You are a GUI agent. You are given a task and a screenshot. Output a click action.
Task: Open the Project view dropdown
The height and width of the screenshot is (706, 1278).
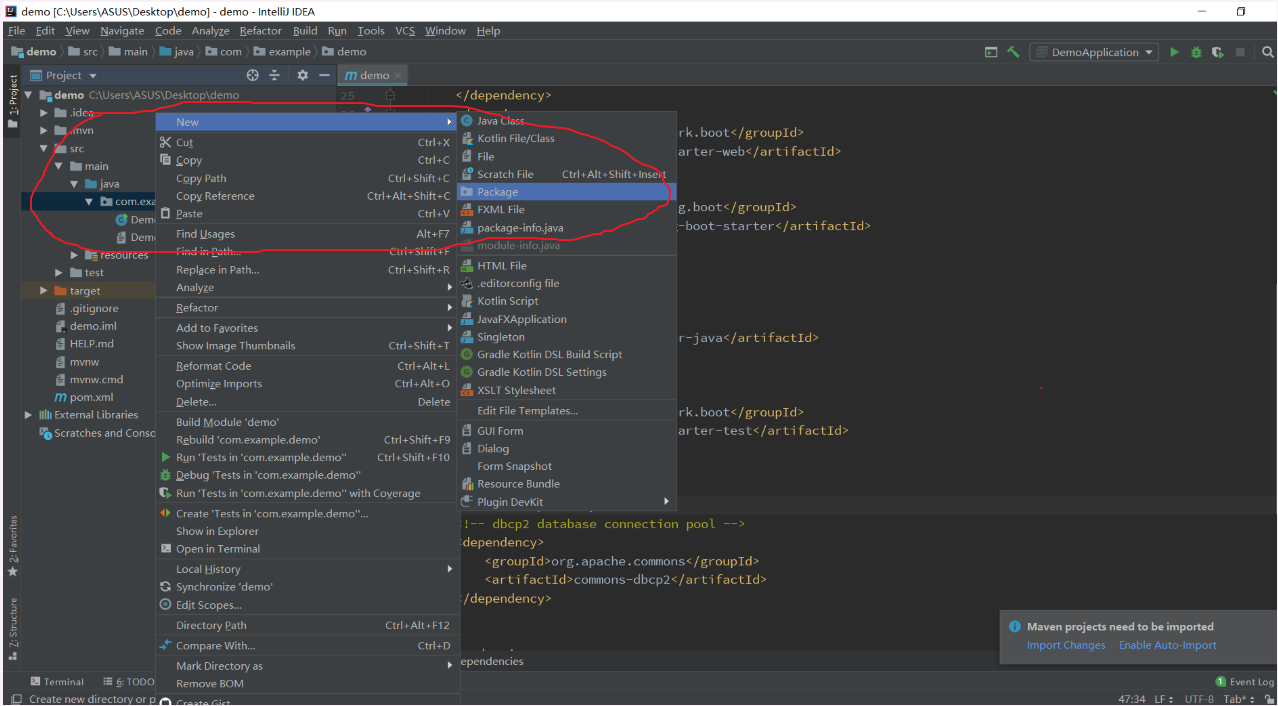(x=64, y=75)
